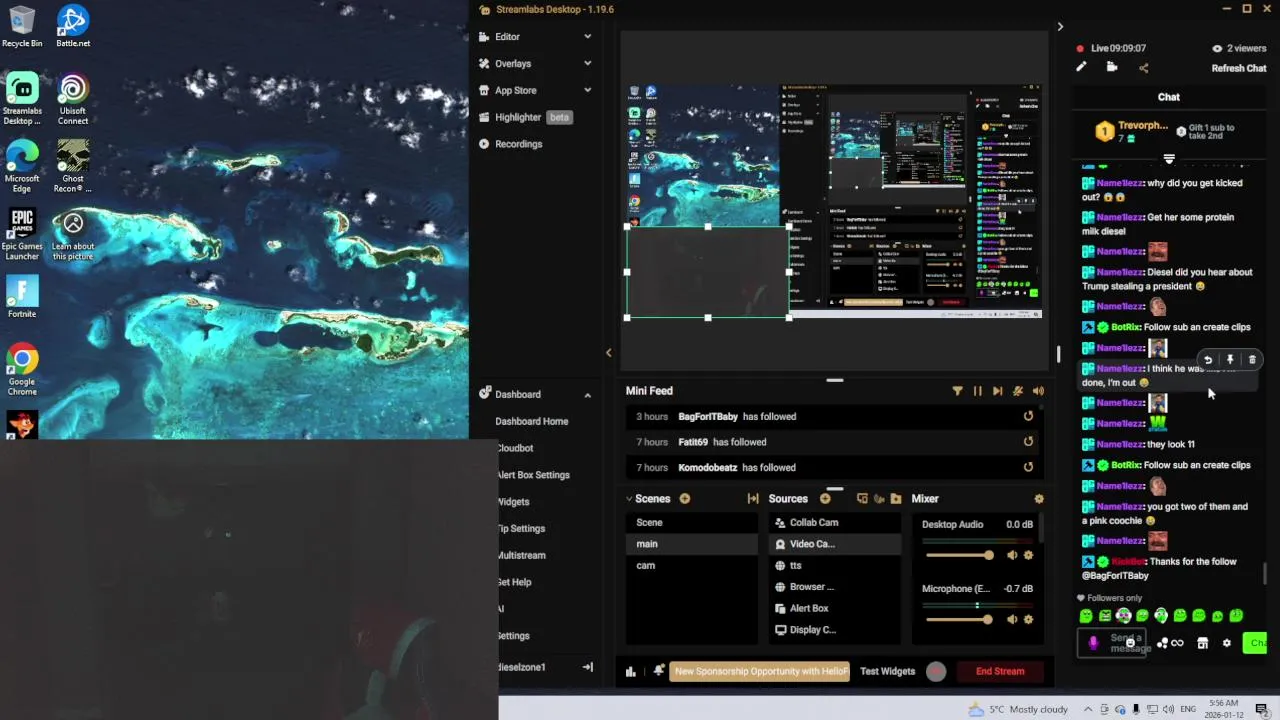
Task: Pin the hovered chat message
Action: (1230, 360)
